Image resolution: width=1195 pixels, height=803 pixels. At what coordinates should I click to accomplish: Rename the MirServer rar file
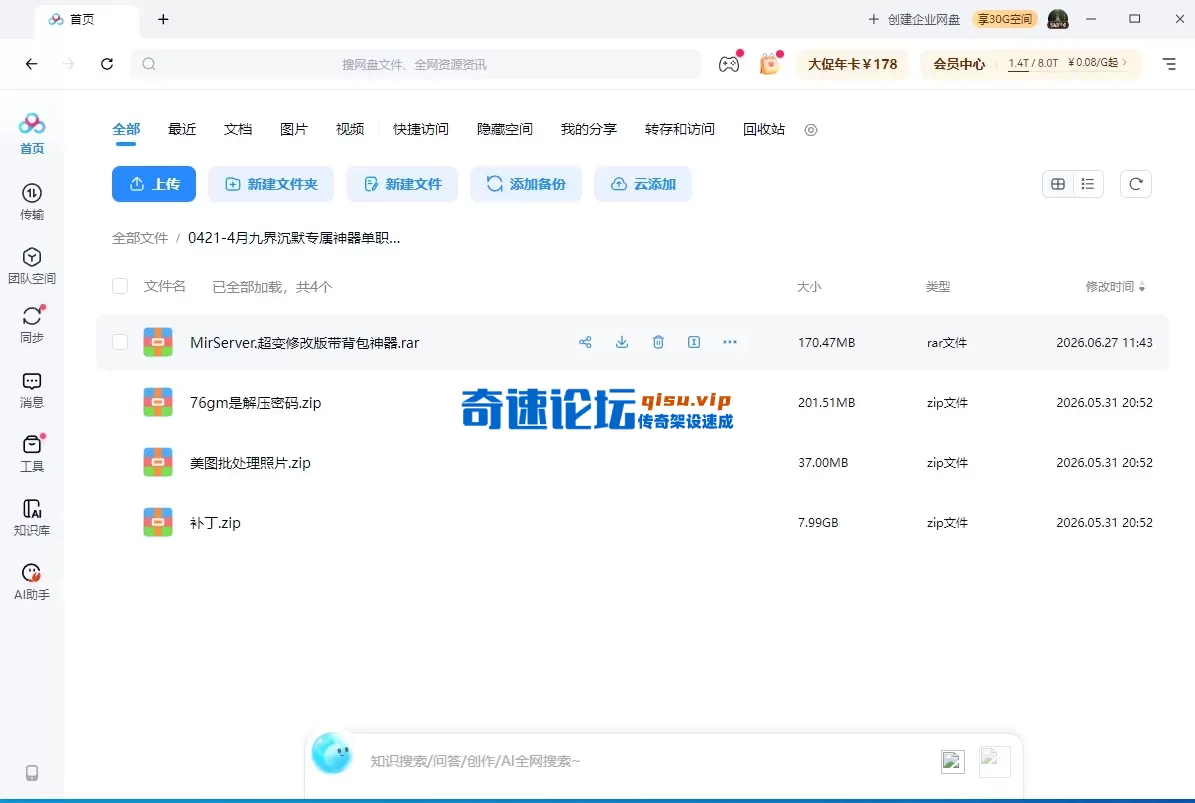click(694, 342)
